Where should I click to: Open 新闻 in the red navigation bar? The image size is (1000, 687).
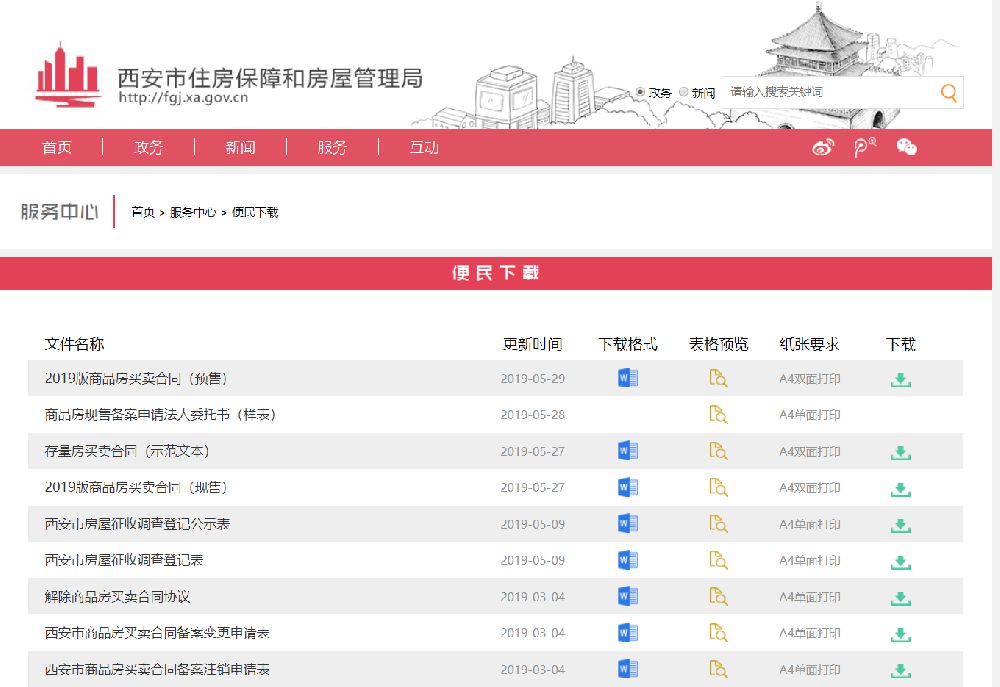pos(240,147)
